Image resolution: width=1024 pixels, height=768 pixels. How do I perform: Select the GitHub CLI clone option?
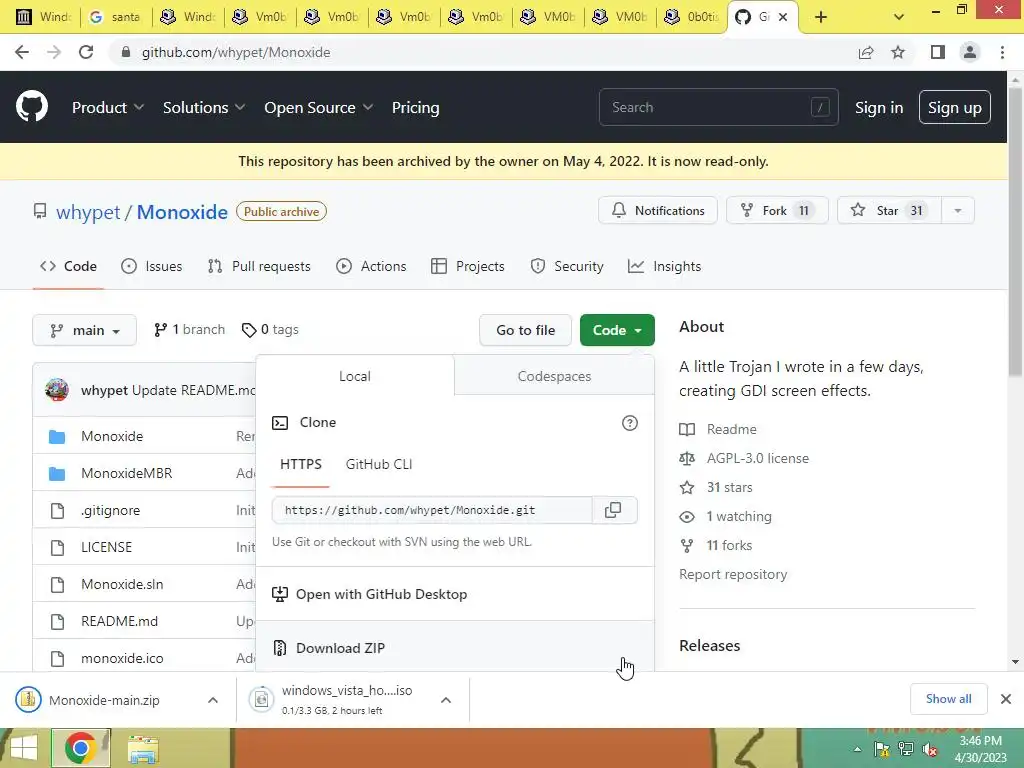[x=379, y=464]
